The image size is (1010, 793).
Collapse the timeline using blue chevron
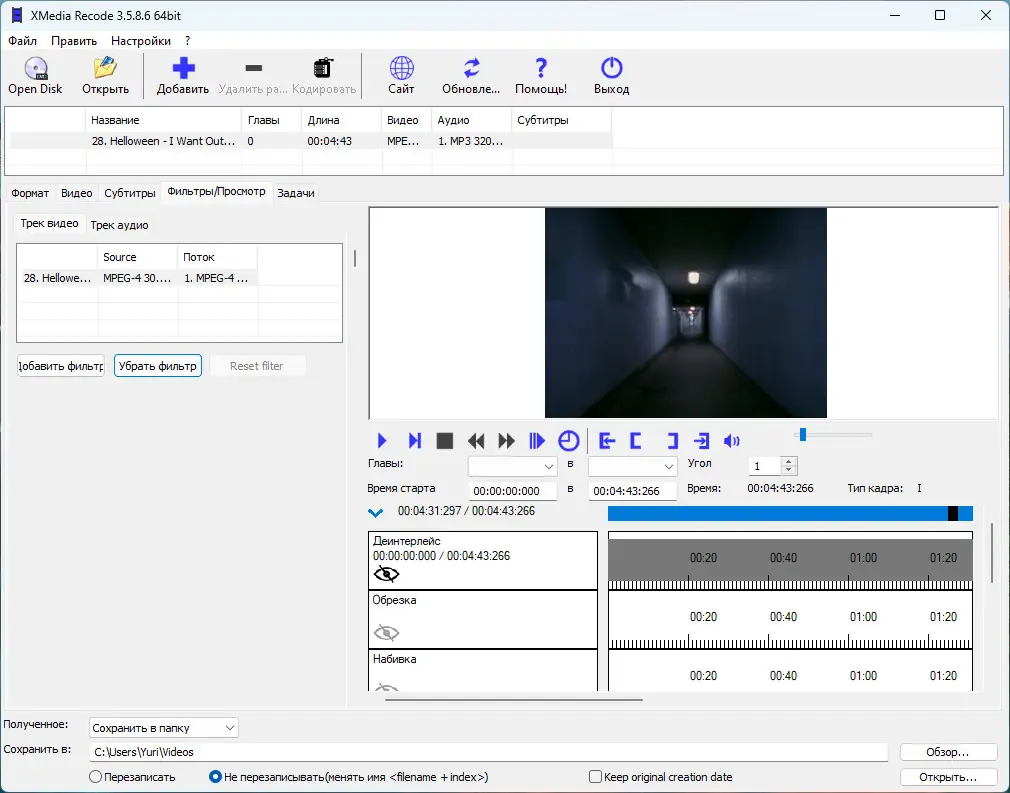(376, 513)
